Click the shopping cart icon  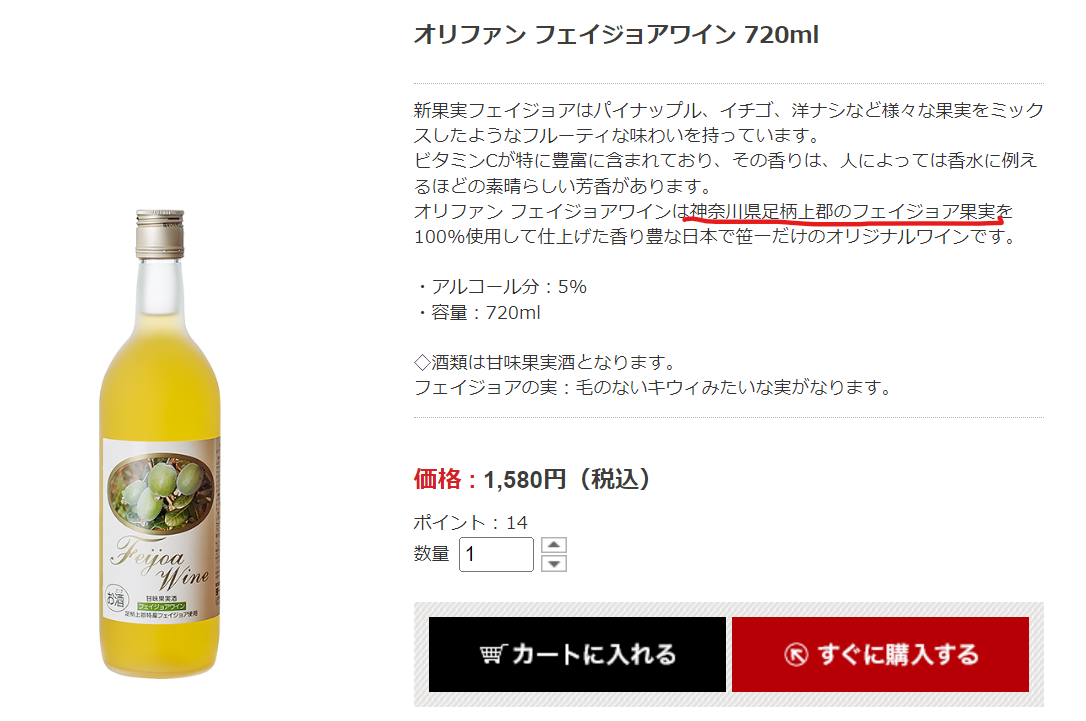pyautogui.click(x=494, y=654)
